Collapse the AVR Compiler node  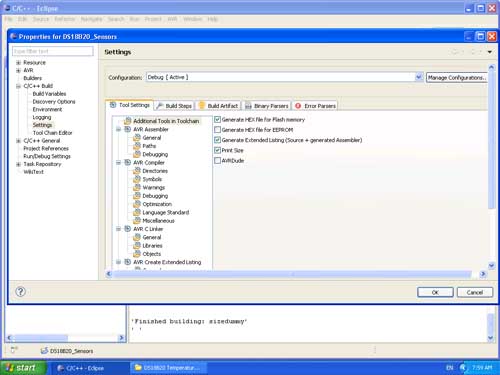(118, 162)
